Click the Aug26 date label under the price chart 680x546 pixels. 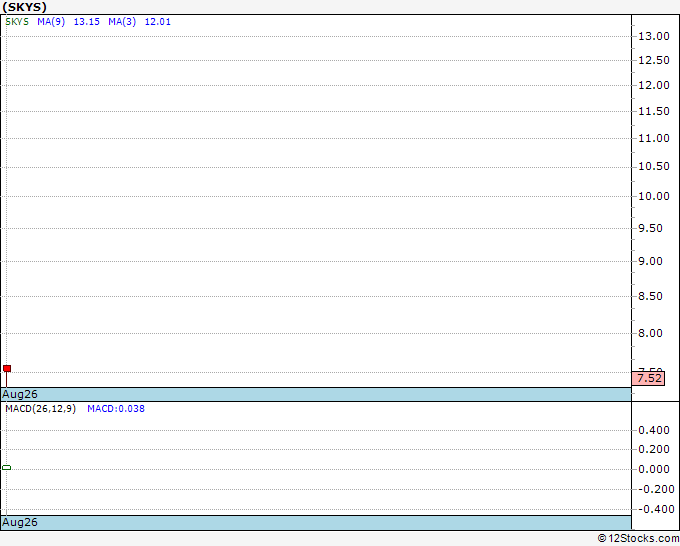(x=20, y=394)
